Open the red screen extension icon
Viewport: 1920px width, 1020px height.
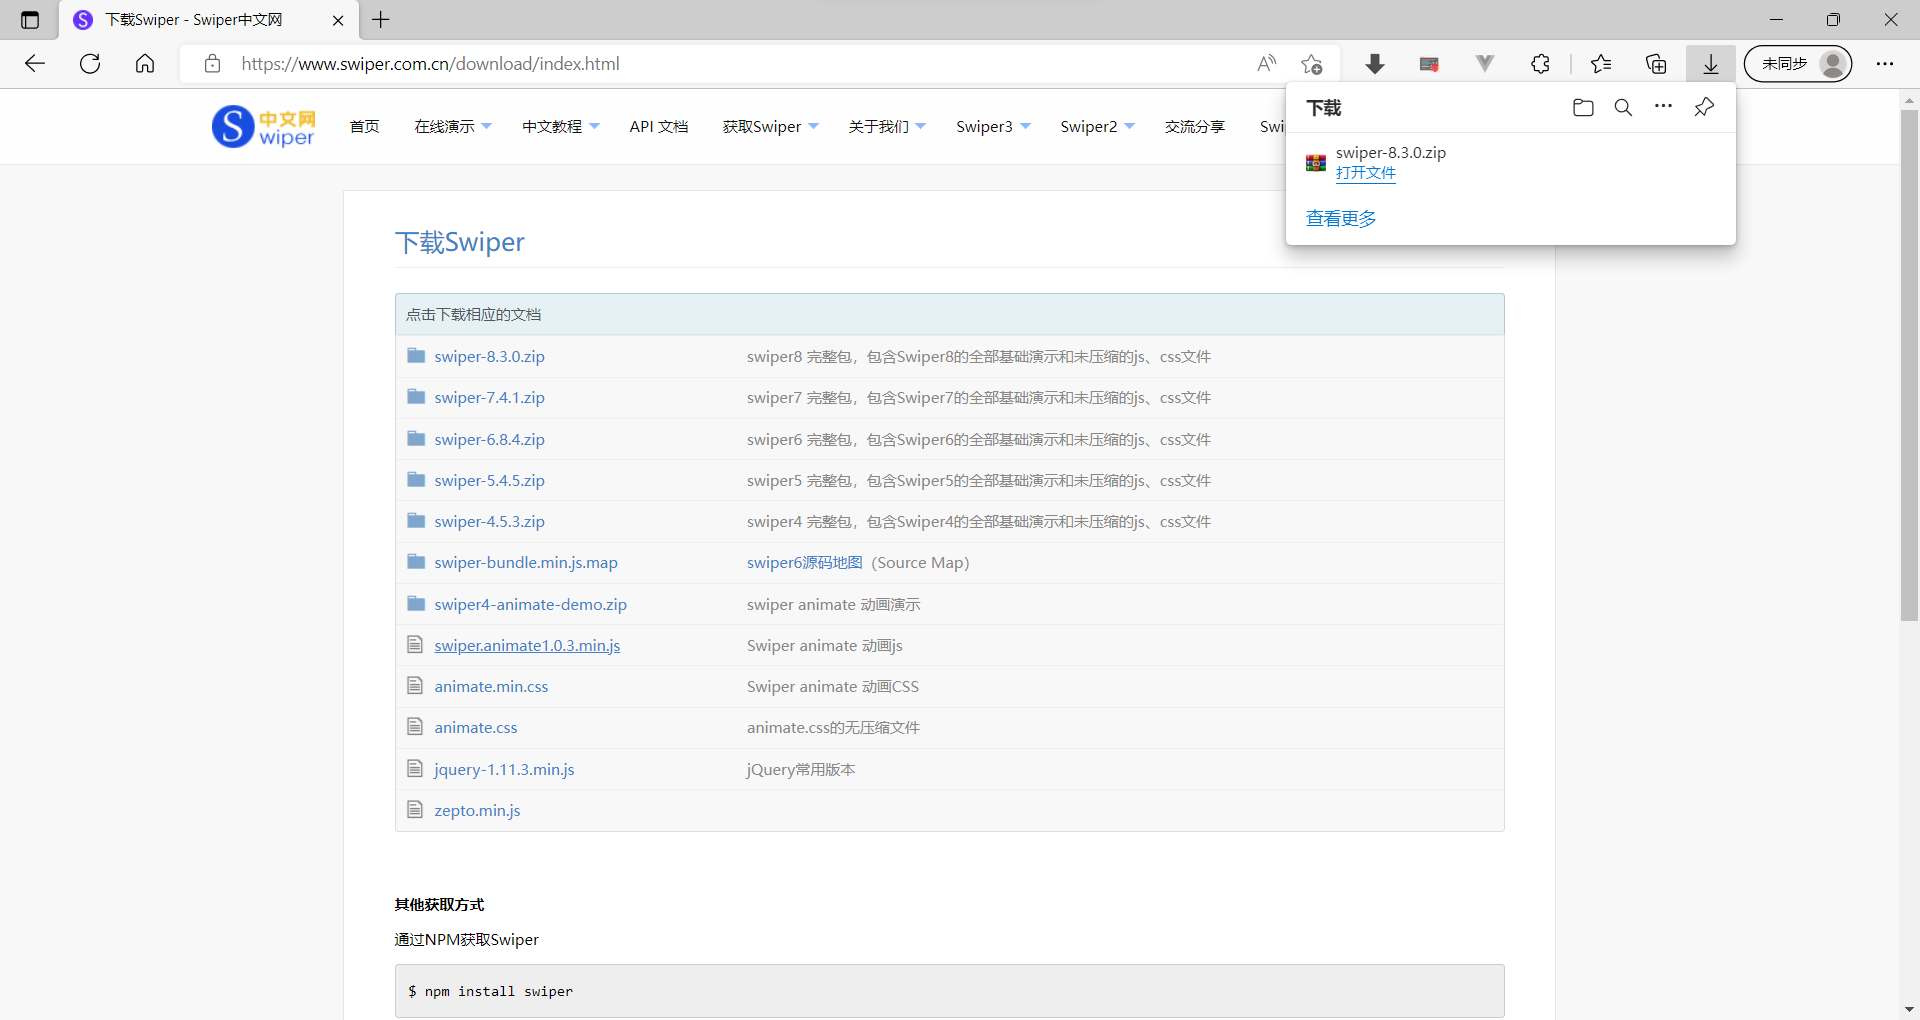1429,64
